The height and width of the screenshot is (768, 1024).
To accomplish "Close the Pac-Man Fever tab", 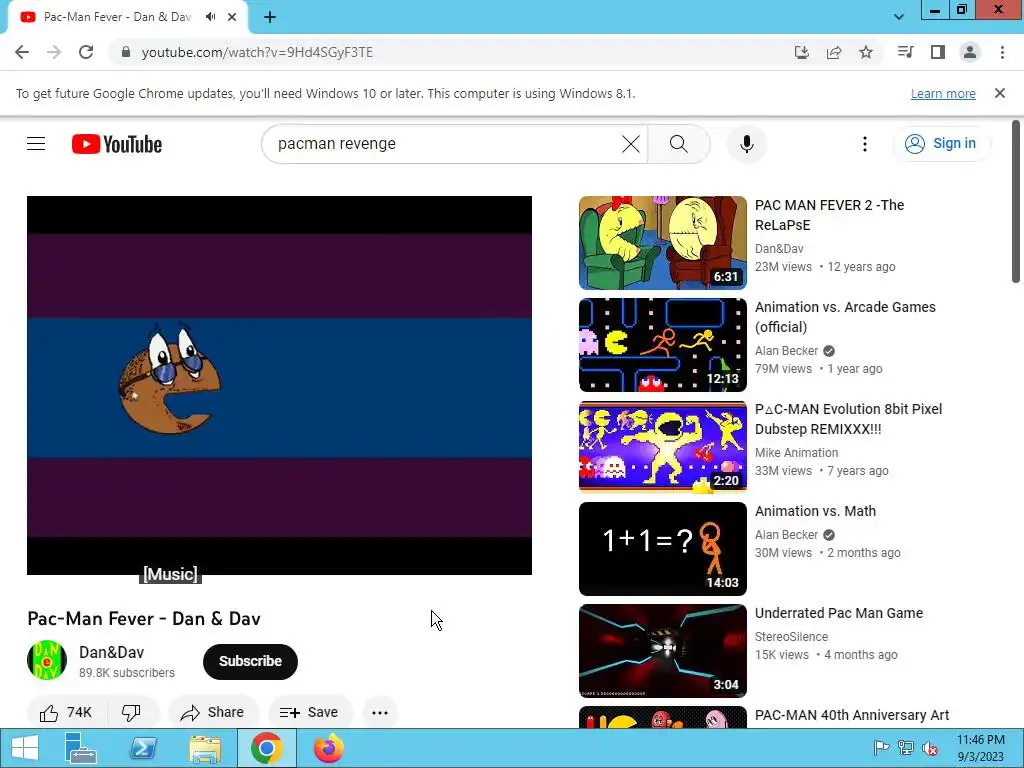I will pyautogui.click(x=232, y=17).
